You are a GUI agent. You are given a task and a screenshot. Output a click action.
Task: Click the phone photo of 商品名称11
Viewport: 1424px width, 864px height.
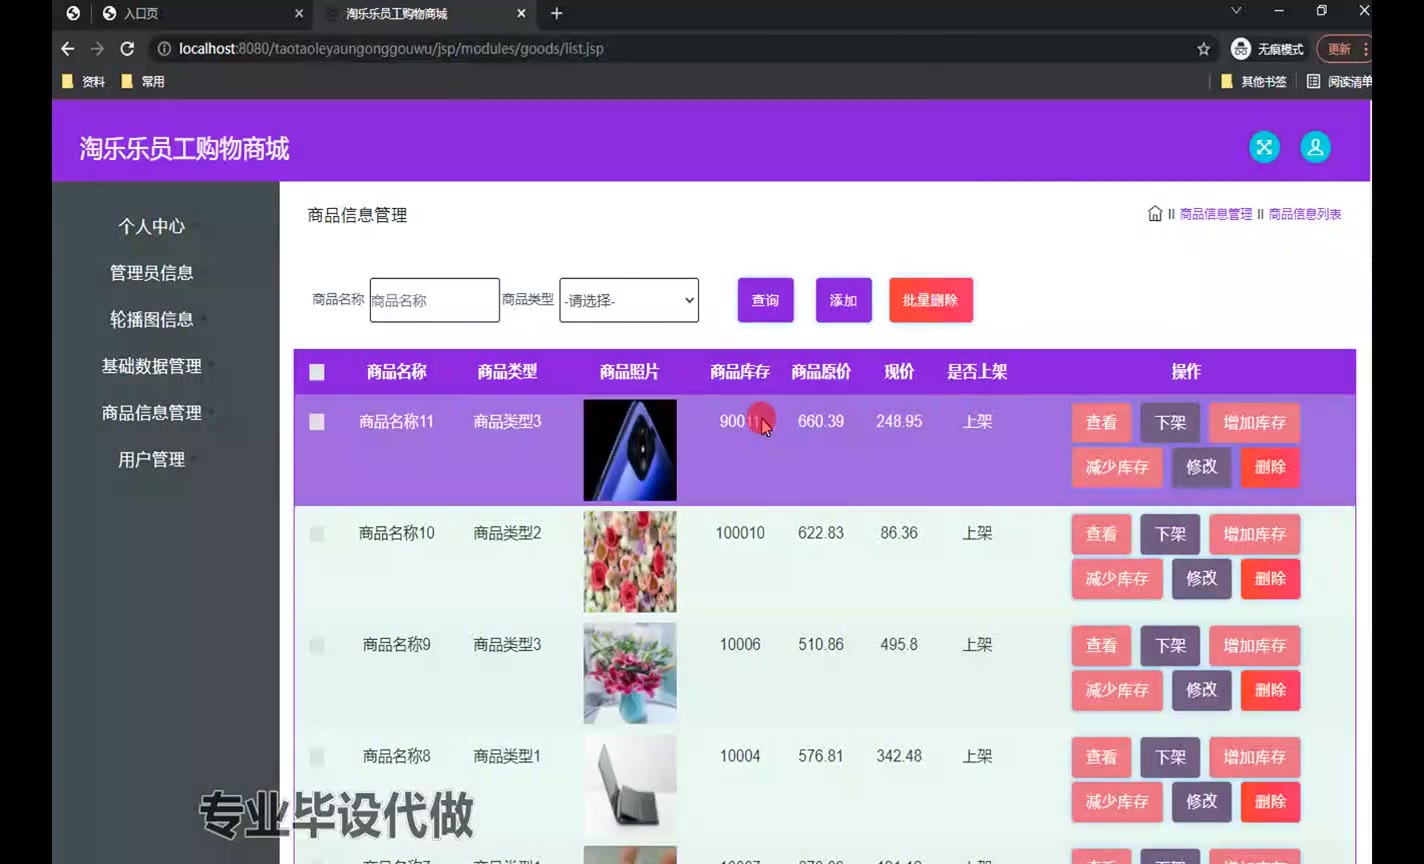point(630,450)
